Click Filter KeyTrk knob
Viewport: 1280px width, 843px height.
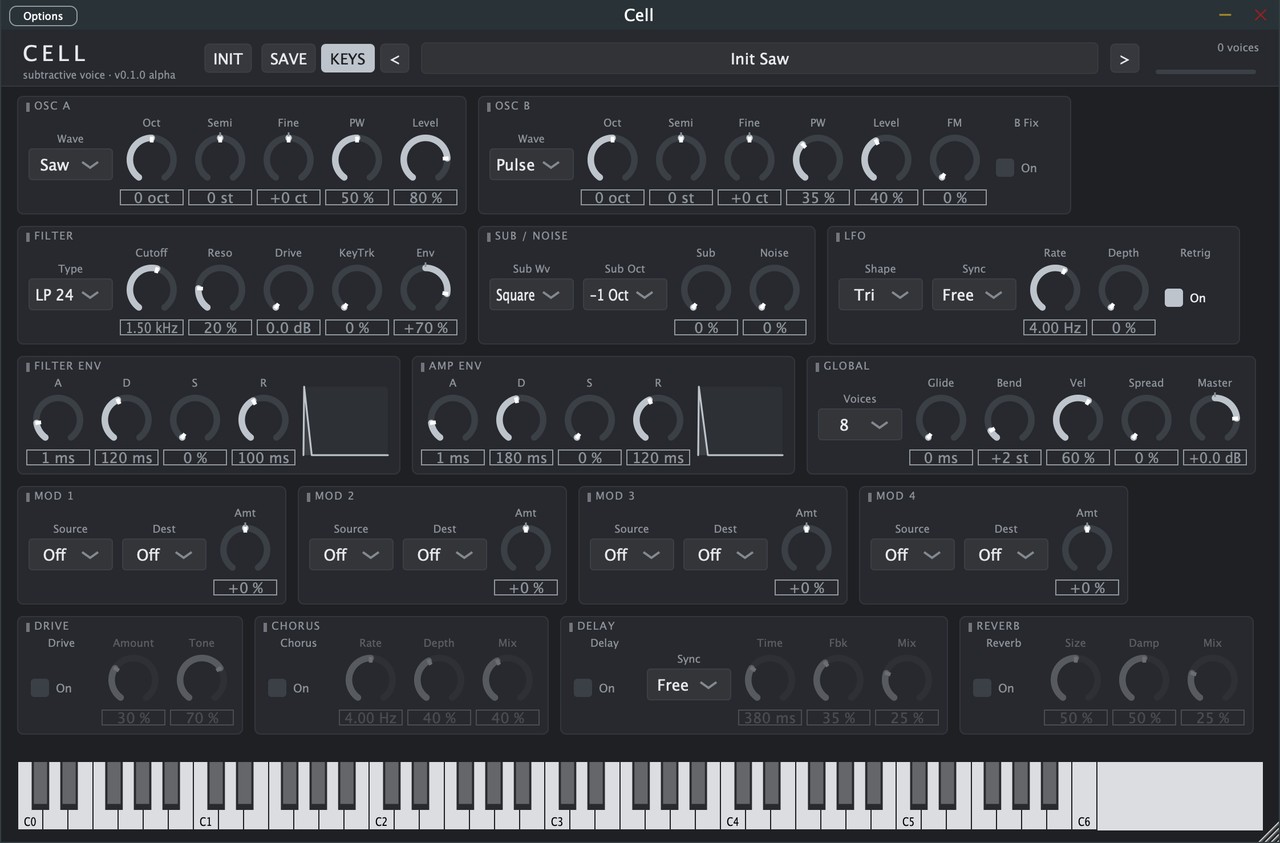357,290
